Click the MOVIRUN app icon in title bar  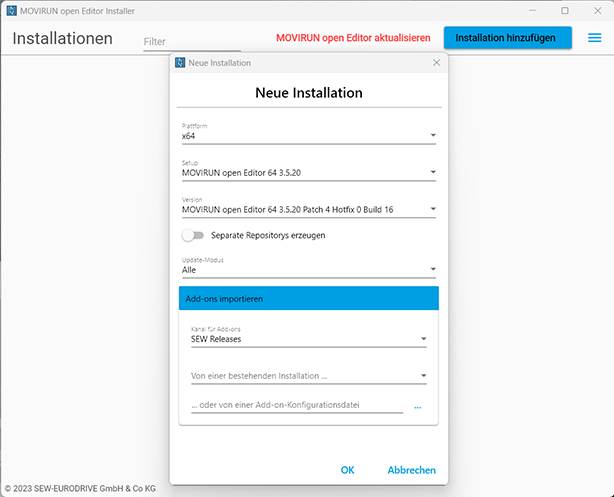coord(11,10)
